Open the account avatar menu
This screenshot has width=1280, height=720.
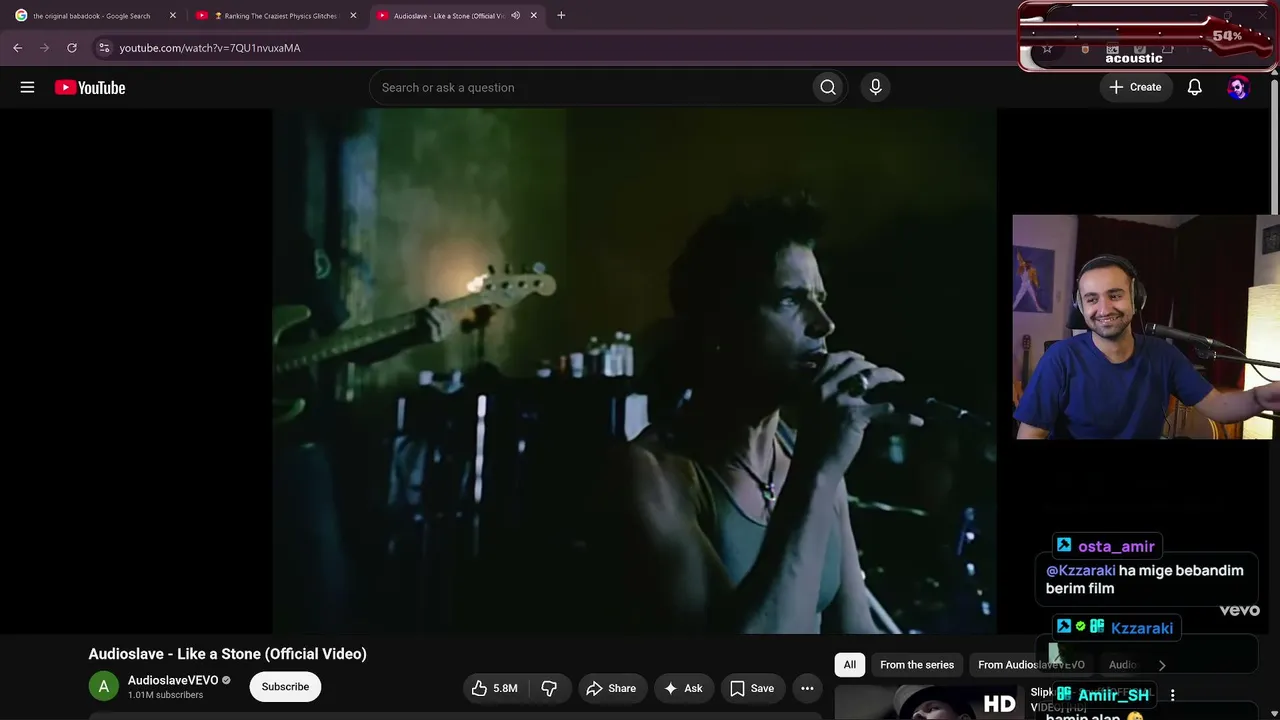(1238, 87)
